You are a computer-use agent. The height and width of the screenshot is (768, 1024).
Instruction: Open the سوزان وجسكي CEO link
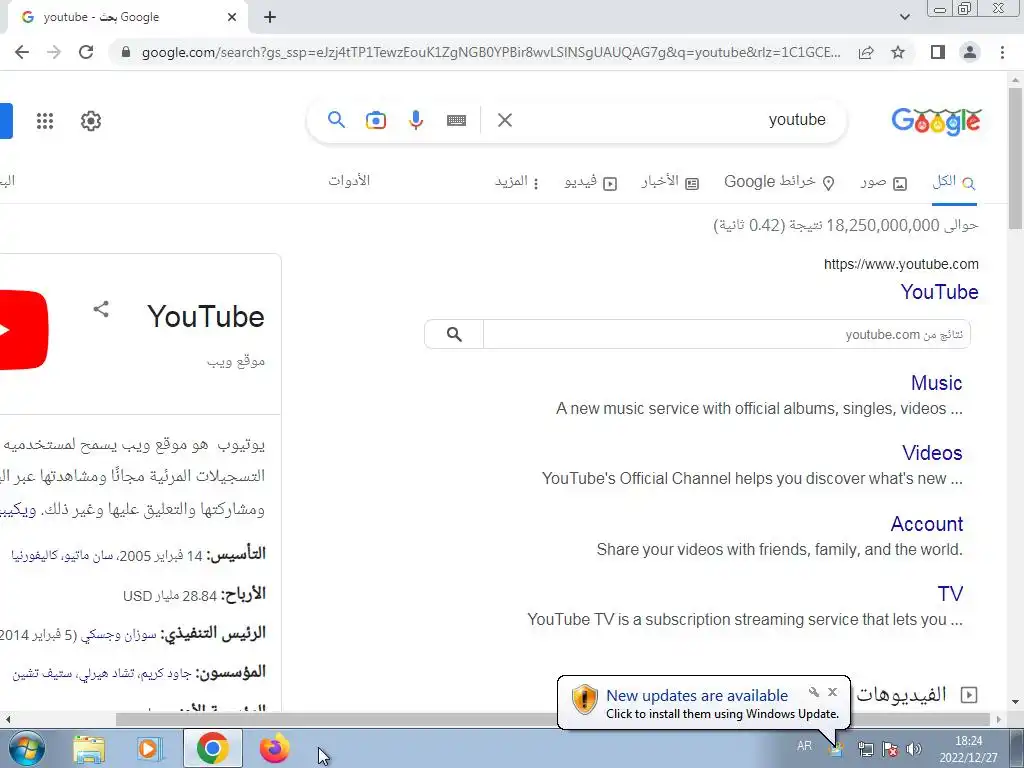[x=120, y=635]
